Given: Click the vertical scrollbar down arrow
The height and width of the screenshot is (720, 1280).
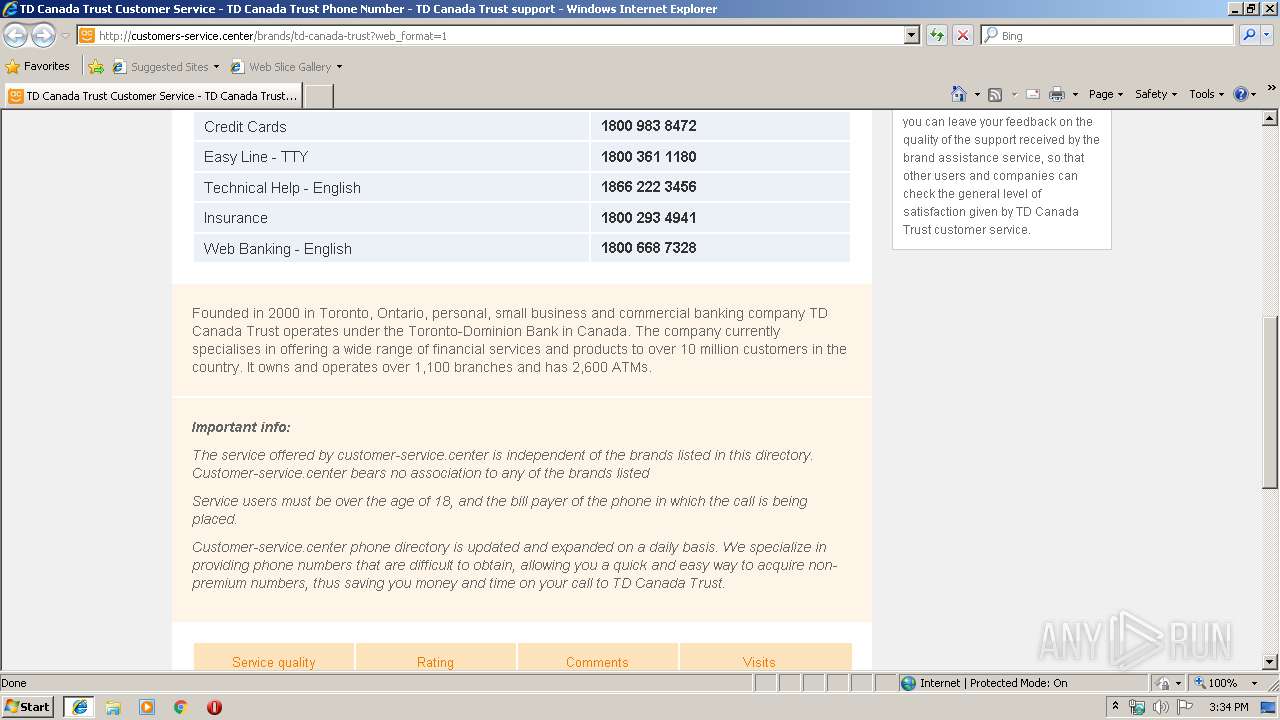Looking at the screenshot, I should pyautogui.click(x=1270, y=662).
